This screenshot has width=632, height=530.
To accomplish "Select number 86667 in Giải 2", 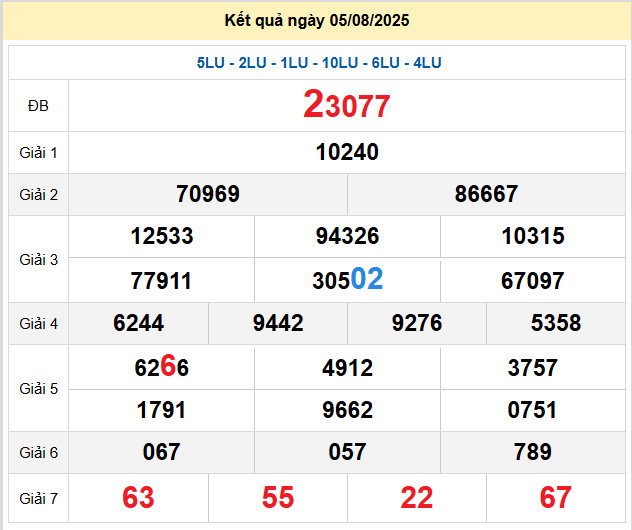I will click(x=486, y=194).
